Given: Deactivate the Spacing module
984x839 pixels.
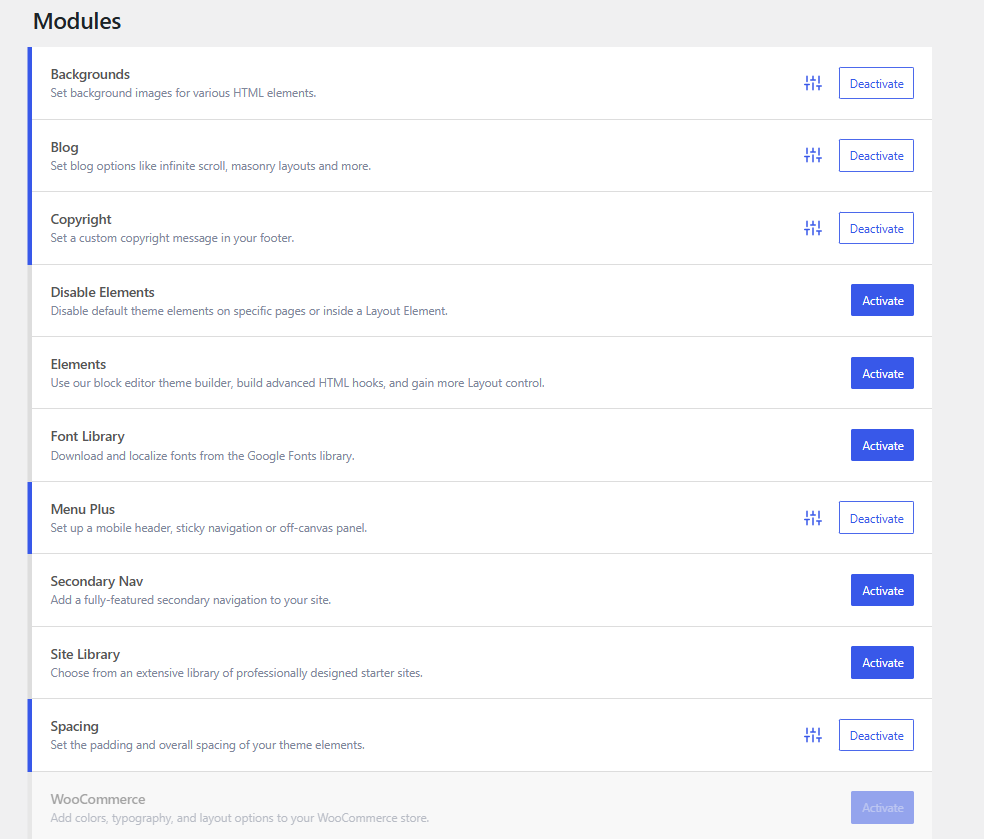Looking at the screenshot, I should click(876, 736).
